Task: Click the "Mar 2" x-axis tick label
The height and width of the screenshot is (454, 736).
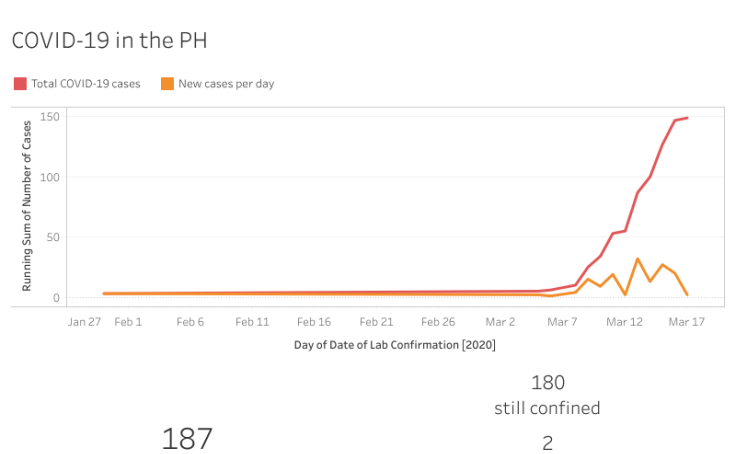Action: [500, 322]
